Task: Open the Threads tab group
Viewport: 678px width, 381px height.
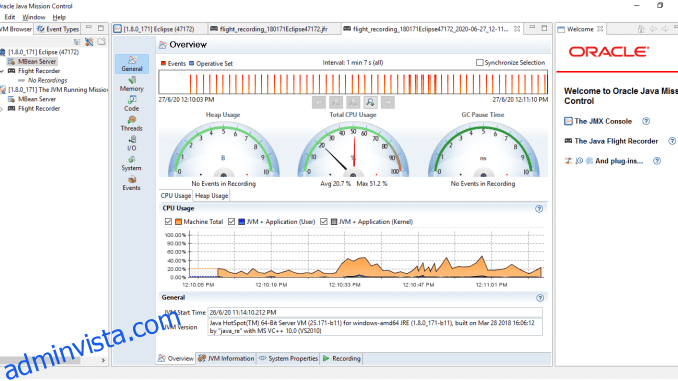Action: (132, 124)
